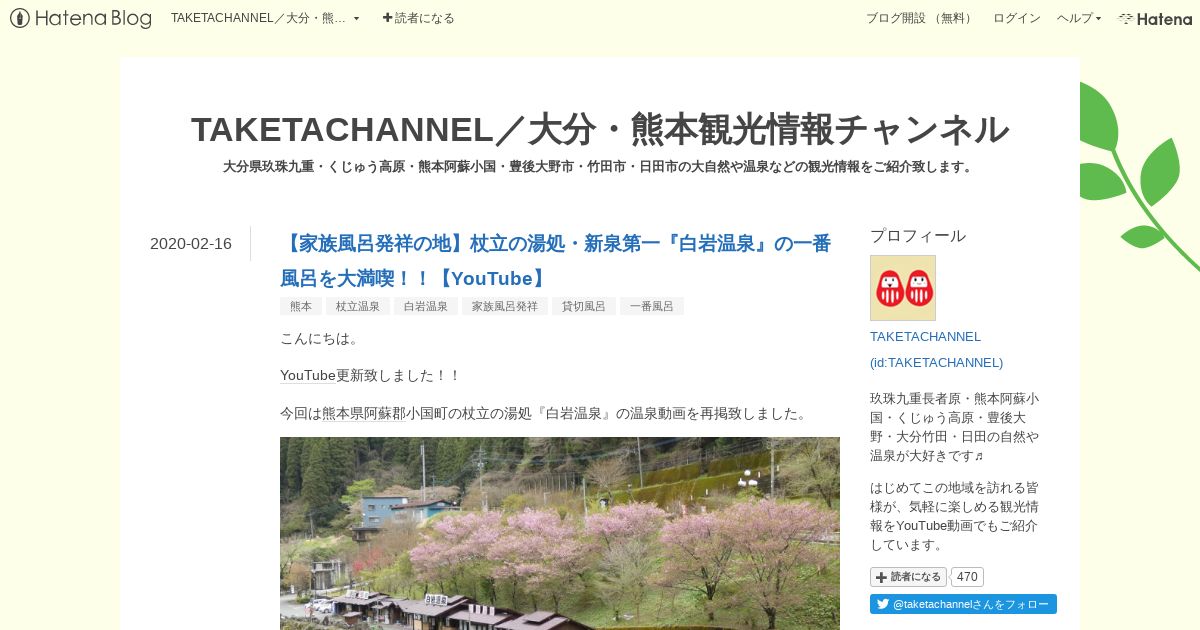Expand the ヘルプ dropdown menu
Screen dimensions: 1200x630
pyautogui.click(x=1079, y=18)
